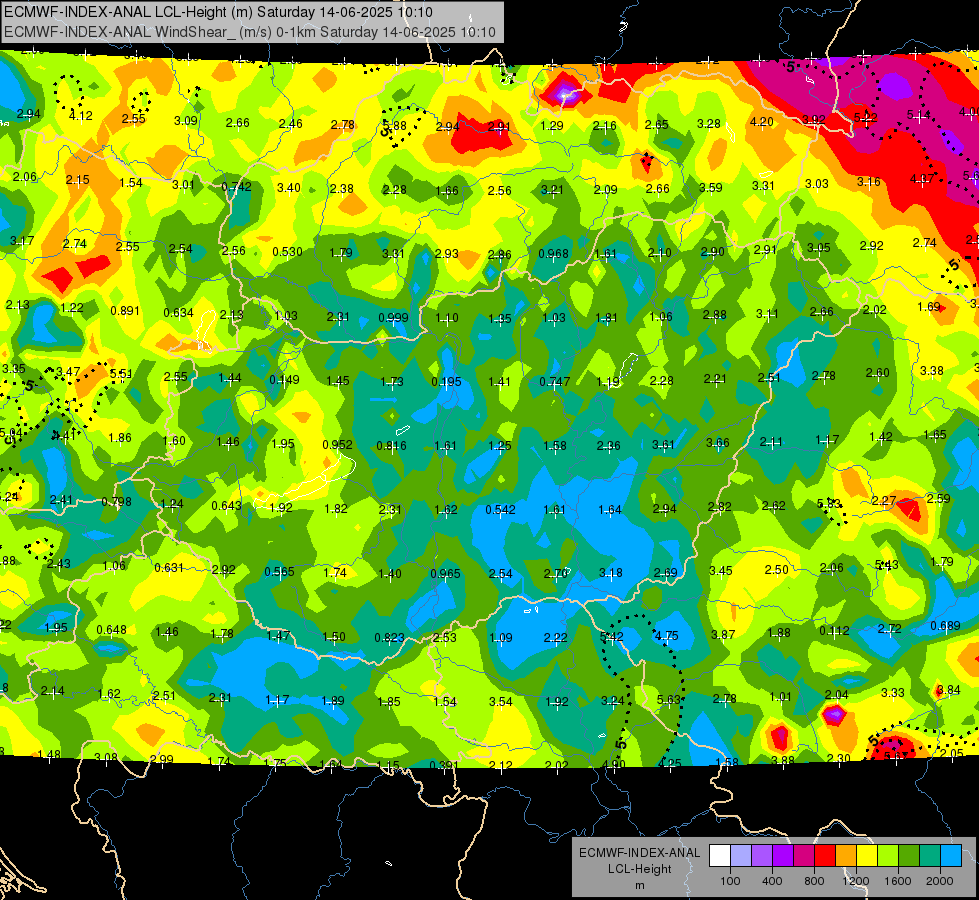
Task: Select the grid value 0.565
Action: pos(279,571)
